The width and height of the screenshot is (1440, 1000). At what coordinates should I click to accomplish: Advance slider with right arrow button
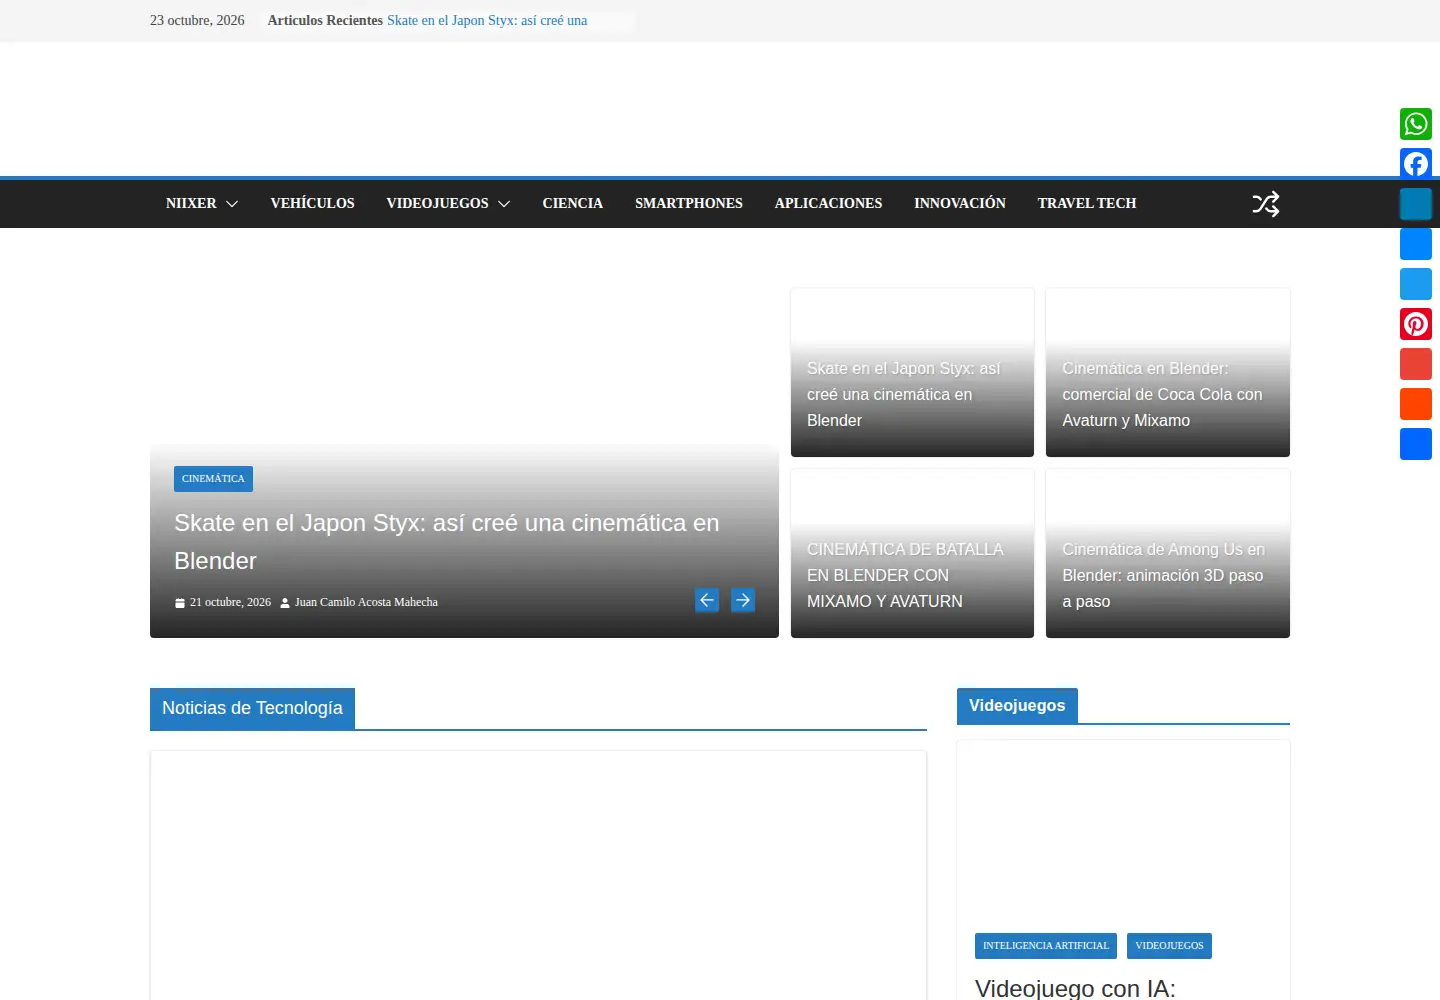click(743, 600)
